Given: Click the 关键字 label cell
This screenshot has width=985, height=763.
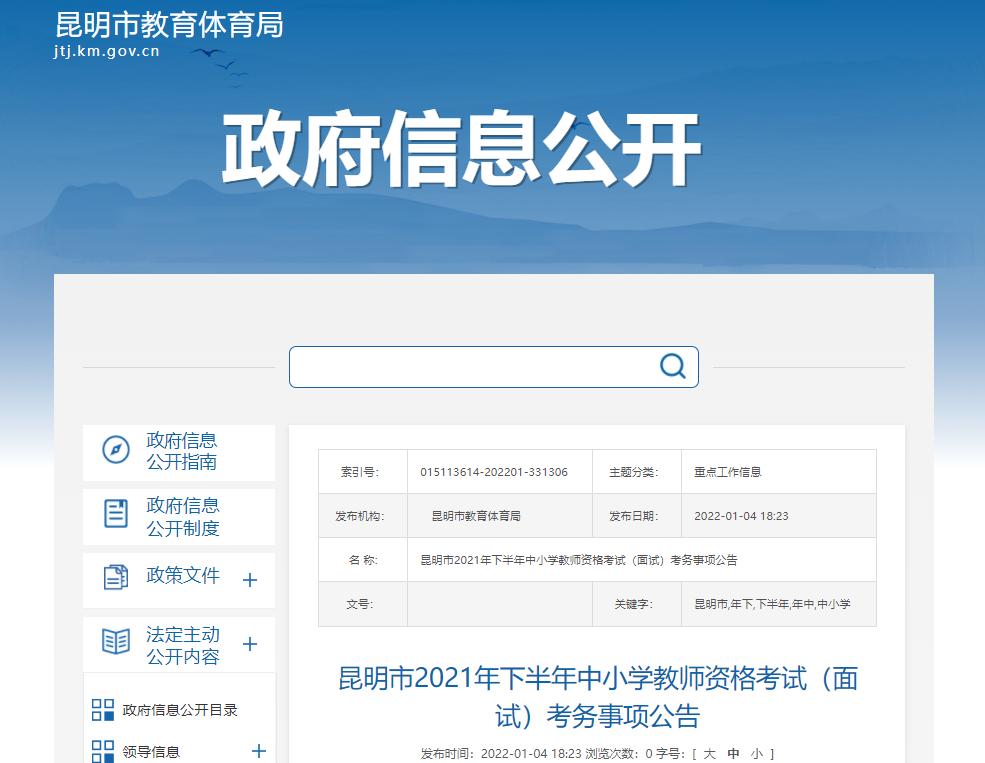Looking at the screenshot, I should tap(636, 604).
